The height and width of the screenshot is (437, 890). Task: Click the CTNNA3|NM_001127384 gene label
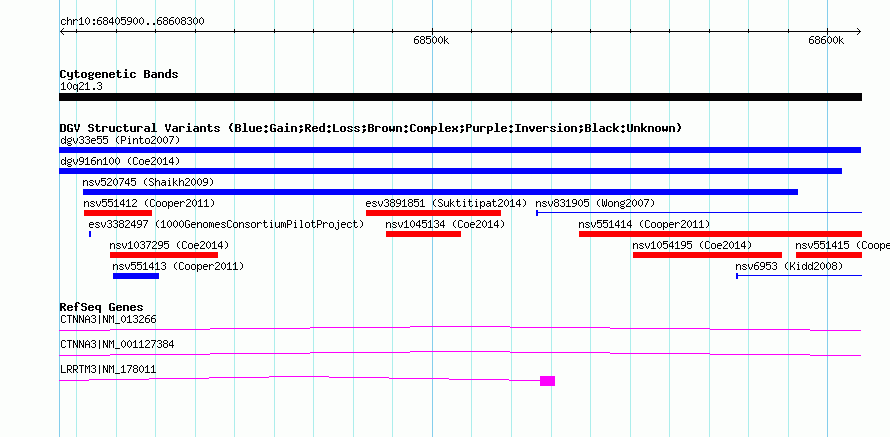point(117,344)
